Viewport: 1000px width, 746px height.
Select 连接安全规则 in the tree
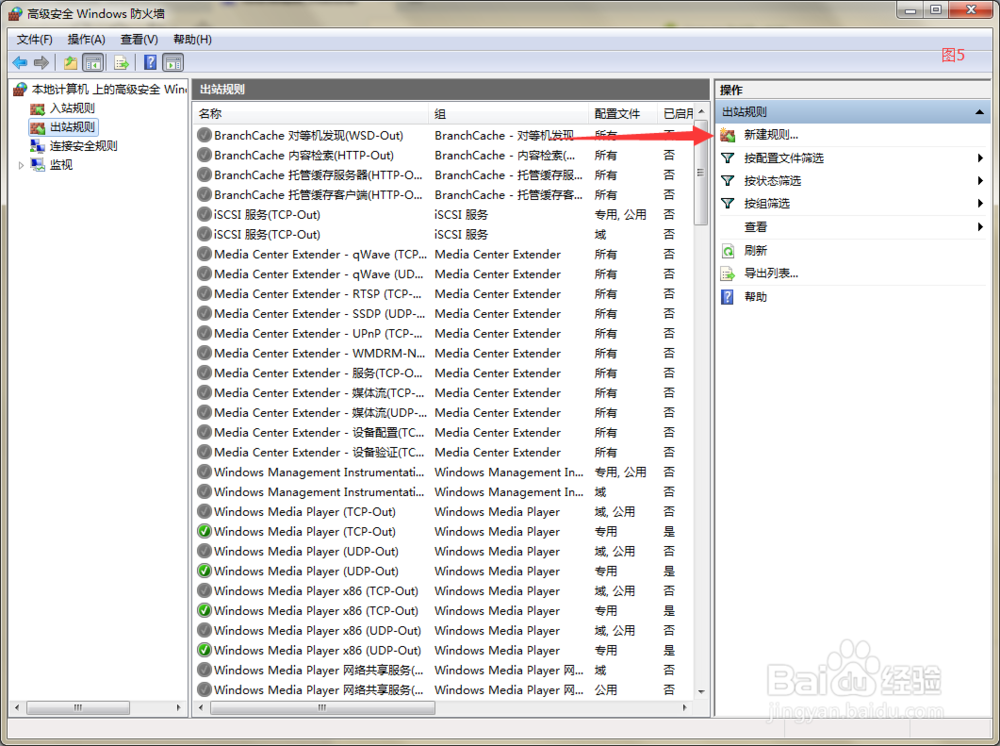pos(84,146)
